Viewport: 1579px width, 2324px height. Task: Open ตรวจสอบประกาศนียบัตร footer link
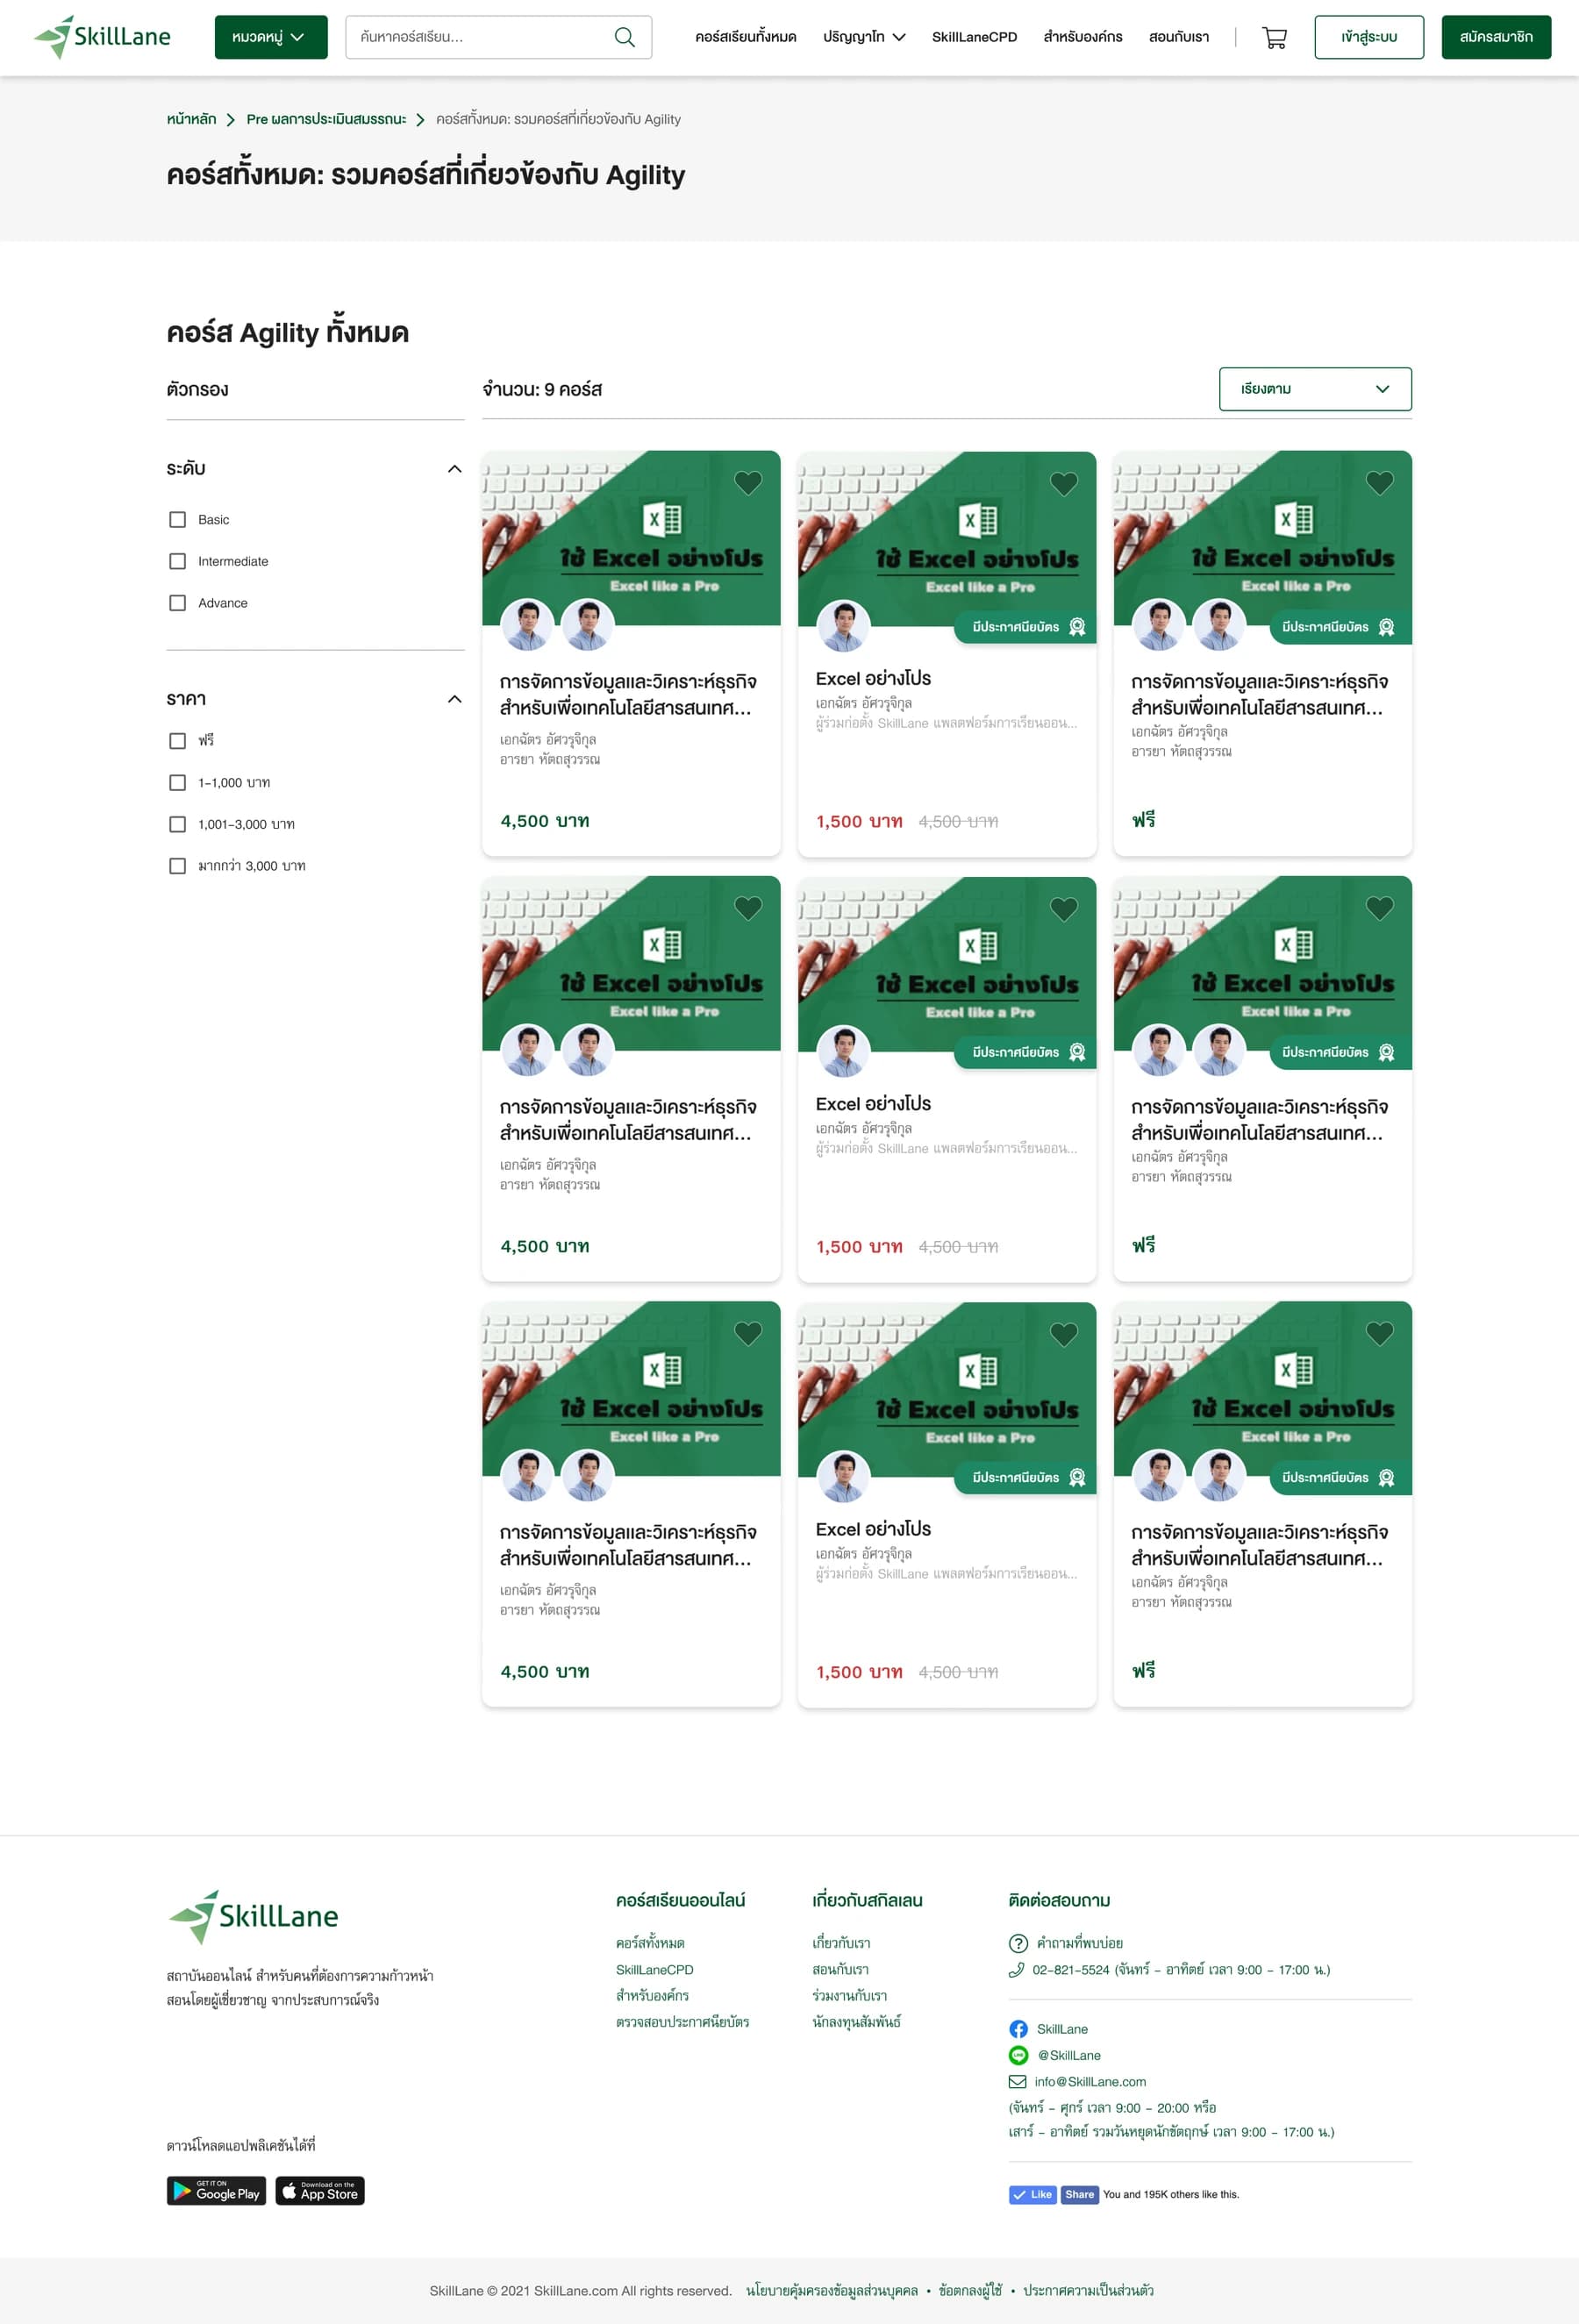(682, 2022)
